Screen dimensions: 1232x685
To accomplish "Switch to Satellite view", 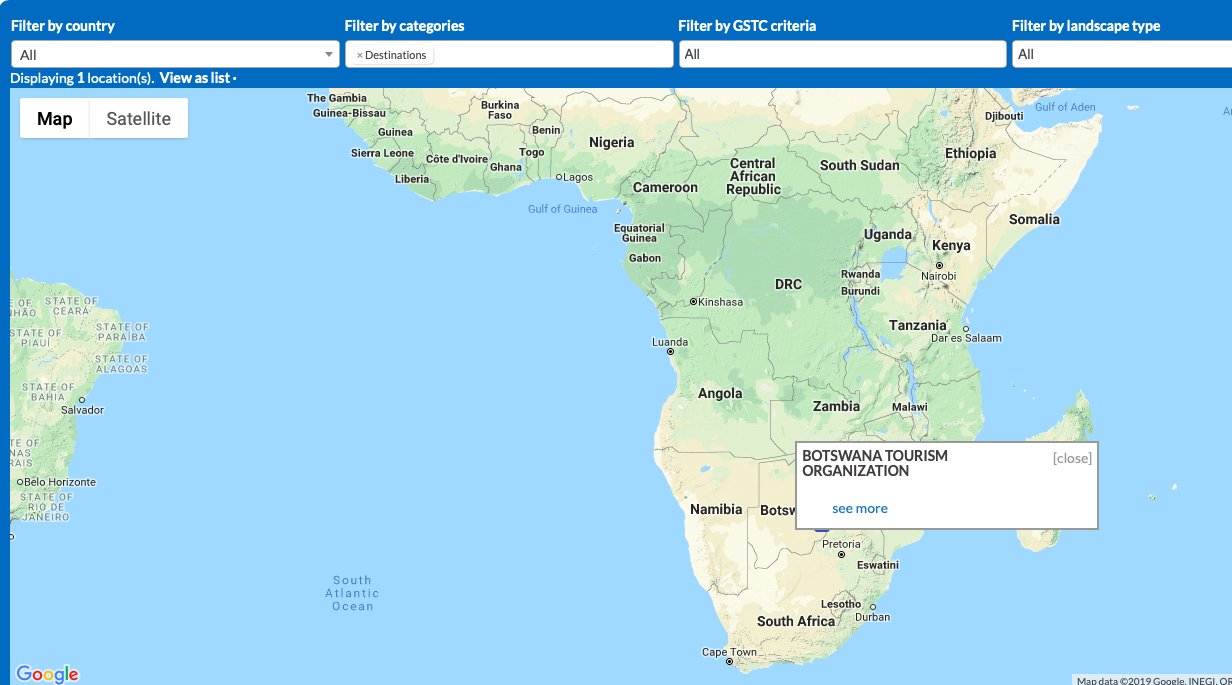I will pos(139,118).
